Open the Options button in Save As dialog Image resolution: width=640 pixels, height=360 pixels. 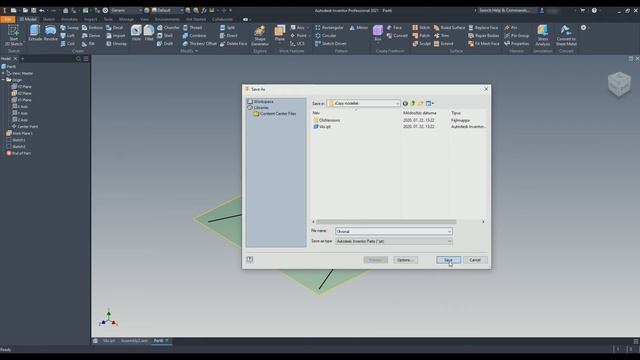pos(405,260)
